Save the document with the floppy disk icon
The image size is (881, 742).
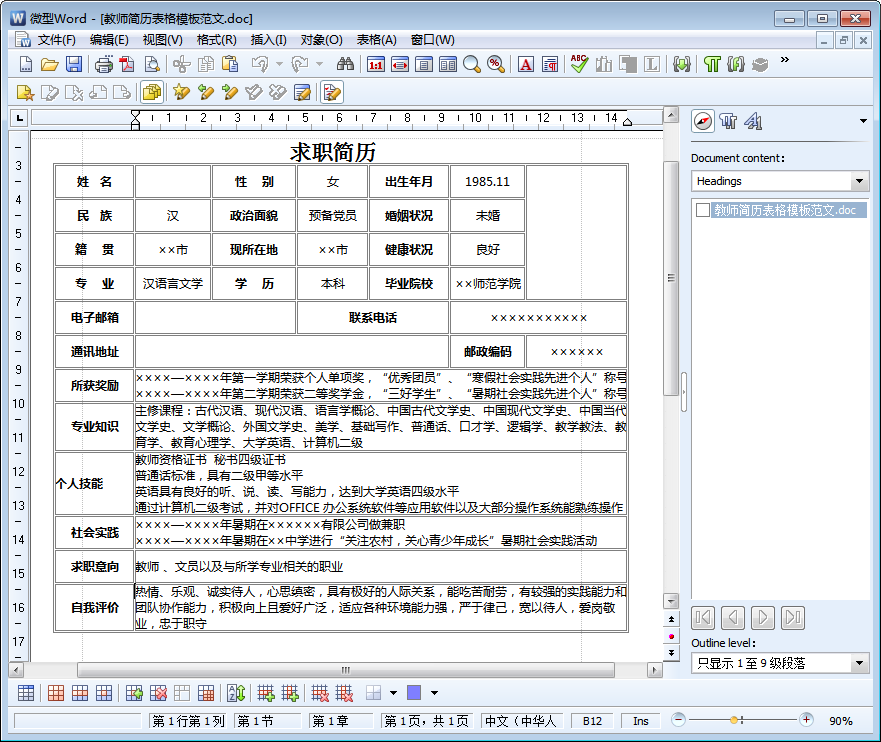(x=74, y=64)
